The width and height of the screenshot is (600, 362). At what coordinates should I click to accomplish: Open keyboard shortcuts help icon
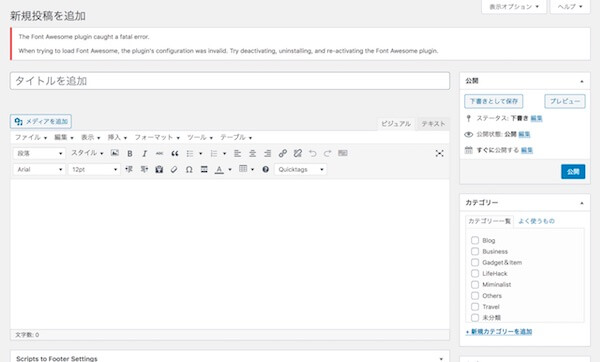click(x=266, y=169)
